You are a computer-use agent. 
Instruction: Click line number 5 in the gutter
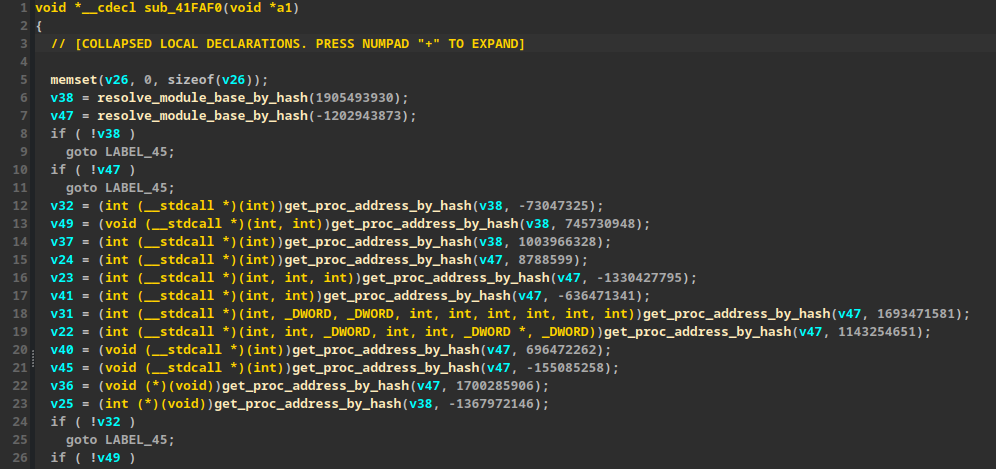pos(24,80)
